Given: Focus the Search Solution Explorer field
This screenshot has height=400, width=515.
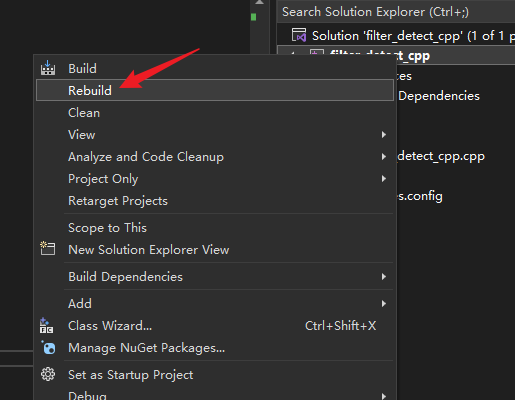Looking at the screenshot, I should coord(396,12).
